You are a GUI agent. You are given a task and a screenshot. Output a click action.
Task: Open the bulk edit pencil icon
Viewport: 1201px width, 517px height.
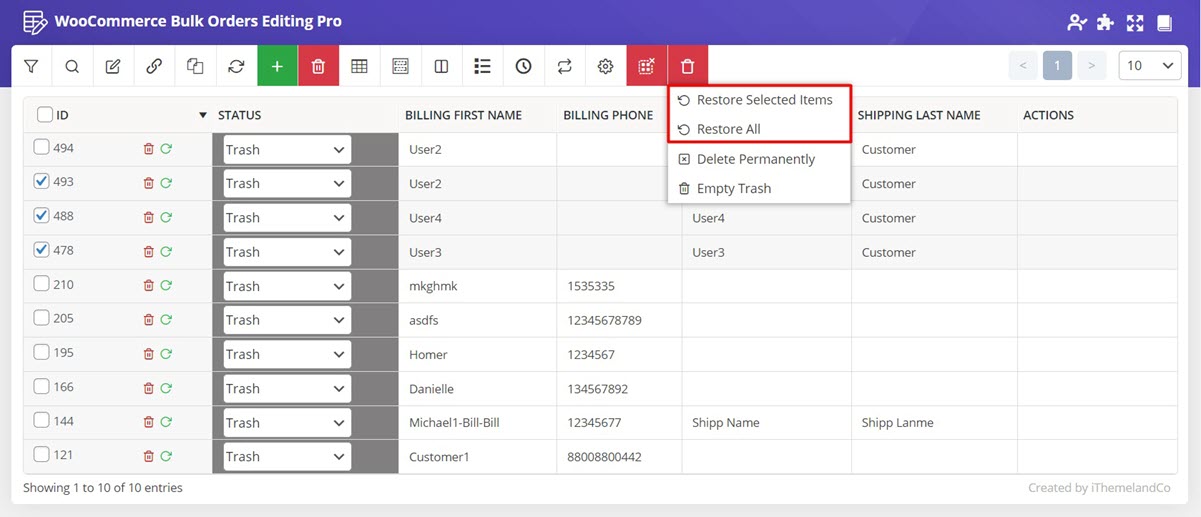[113, 66]
